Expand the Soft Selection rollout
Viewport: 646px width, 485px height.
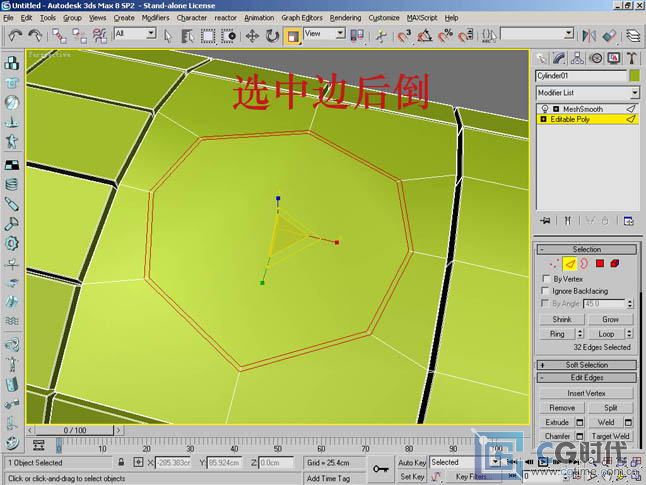[x=587, y=365]
